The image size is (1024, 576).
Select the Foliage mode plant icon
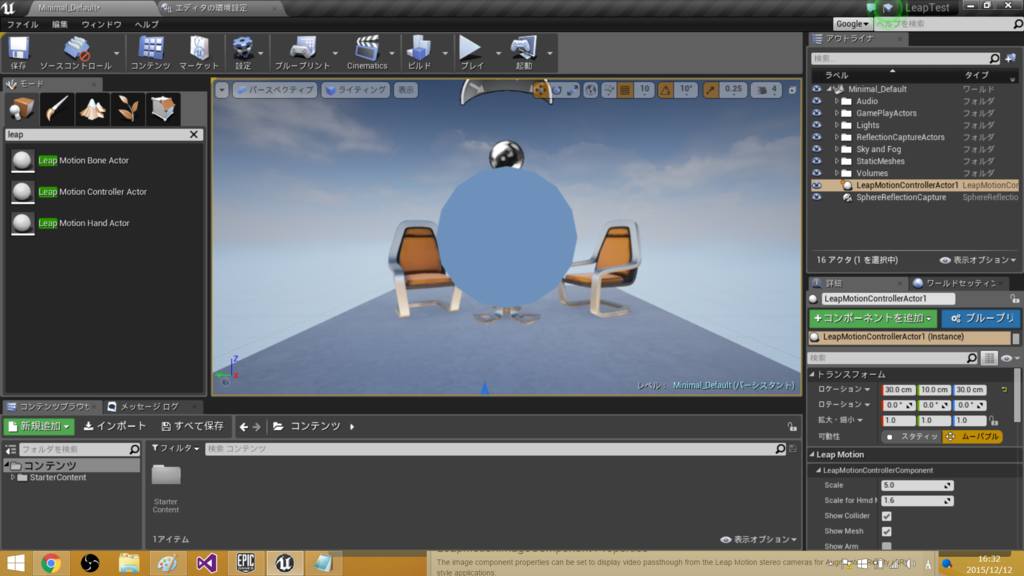(127, 108)
